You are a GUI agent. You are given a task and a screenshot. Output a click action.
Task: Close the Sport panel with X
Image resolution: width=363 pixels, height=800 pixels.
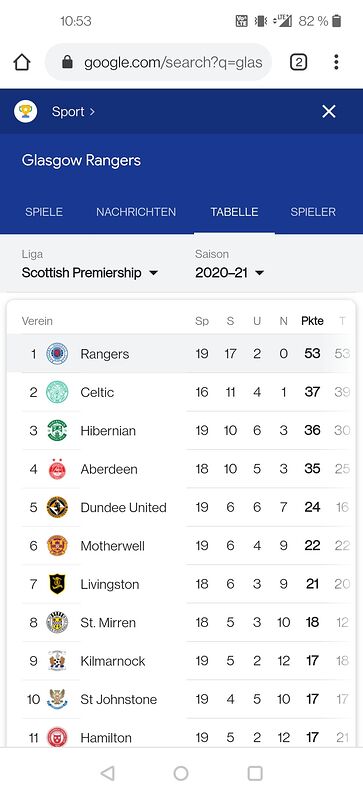click(329, 111)
